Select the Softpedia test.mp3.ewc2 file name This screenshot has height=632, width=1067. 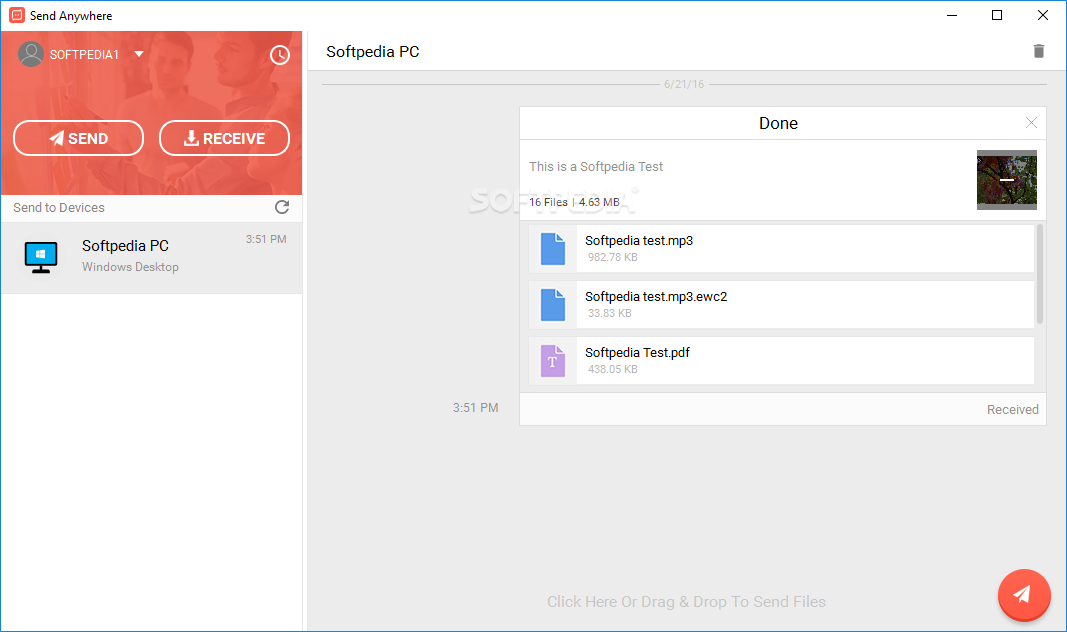(x=656, y=297)
